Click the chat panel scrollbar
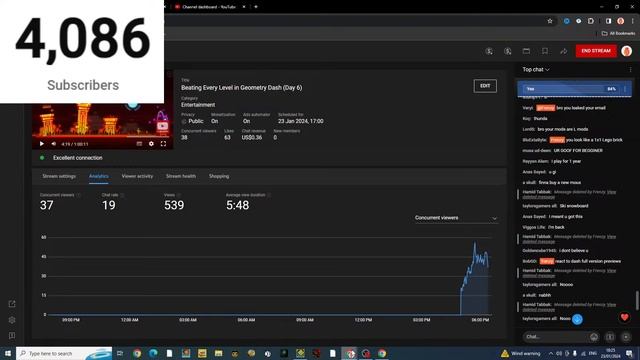640x360 pixels. click(636, 300)
